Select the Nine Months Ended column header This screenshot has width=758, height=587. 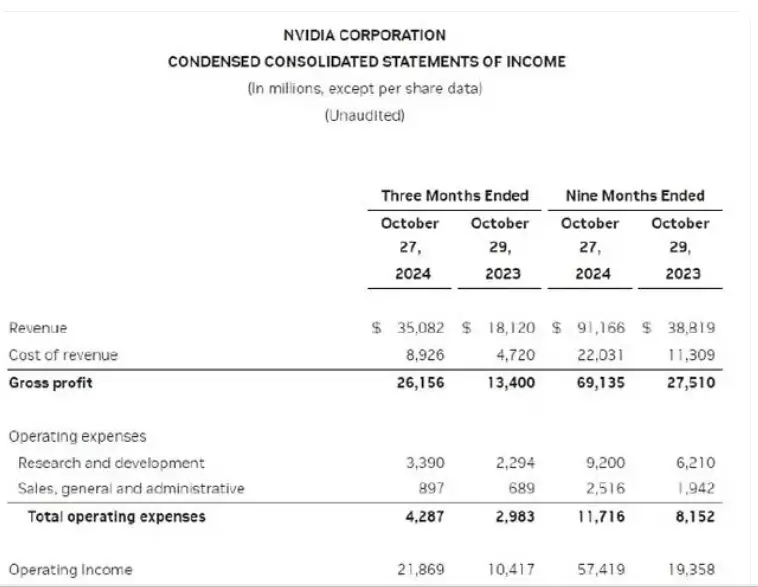tap(635, 196)
